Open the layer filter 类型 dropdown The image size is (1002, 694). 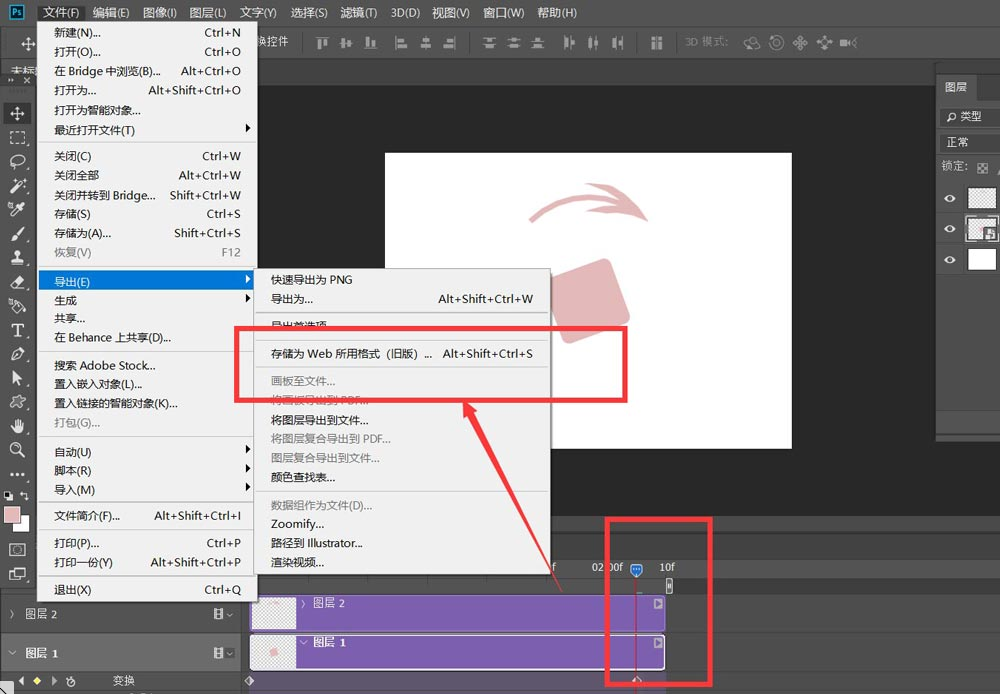tap(969, 116)
